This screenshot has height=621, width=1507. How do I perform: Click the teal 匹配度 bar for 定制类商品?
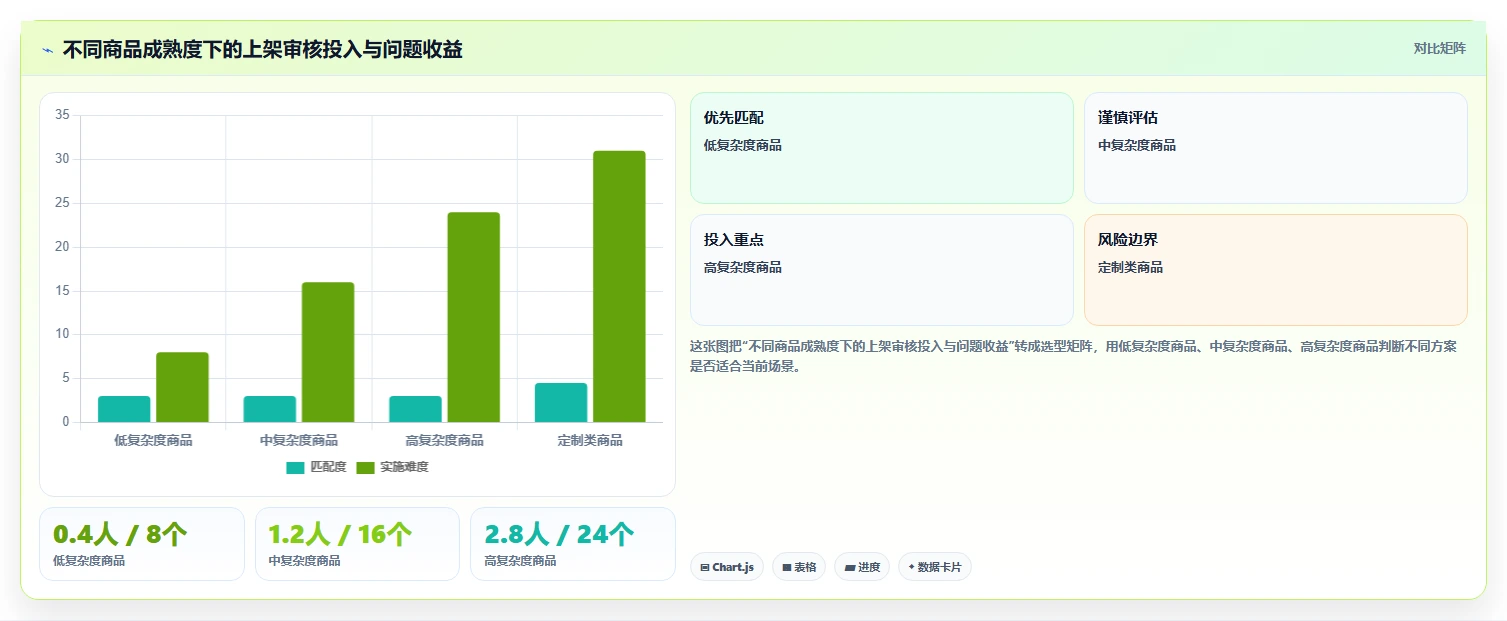[x=561, y=402]
